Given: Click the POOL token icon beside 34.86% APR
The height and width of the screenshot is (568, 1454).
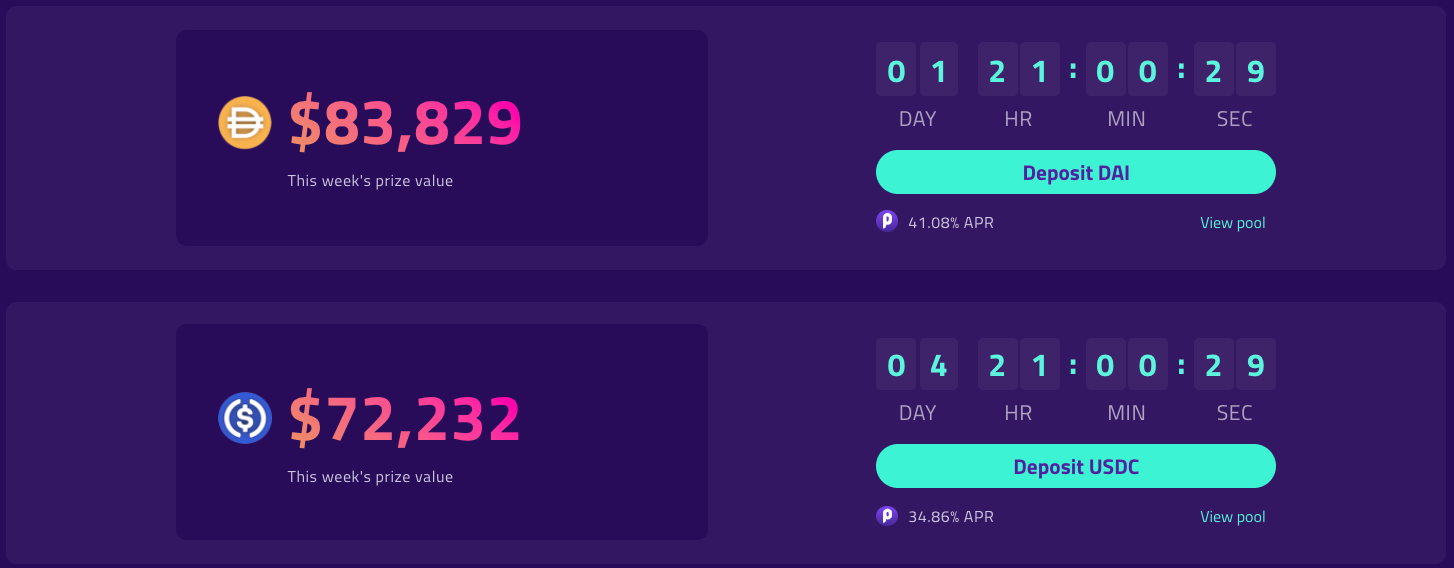Looking at the screenshot, I should [887, 516].
